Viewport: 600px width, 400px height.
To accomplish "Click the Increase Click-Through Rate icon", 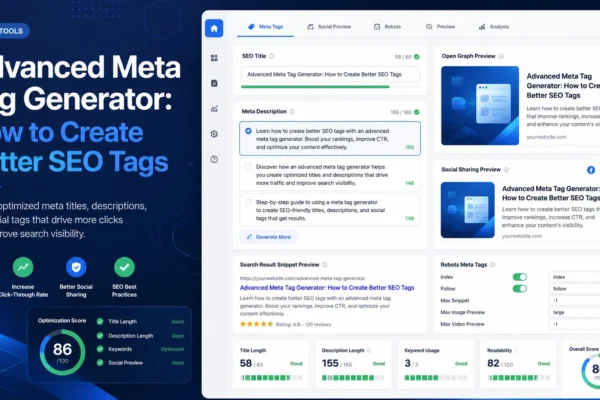I will [x=23, y=267].
